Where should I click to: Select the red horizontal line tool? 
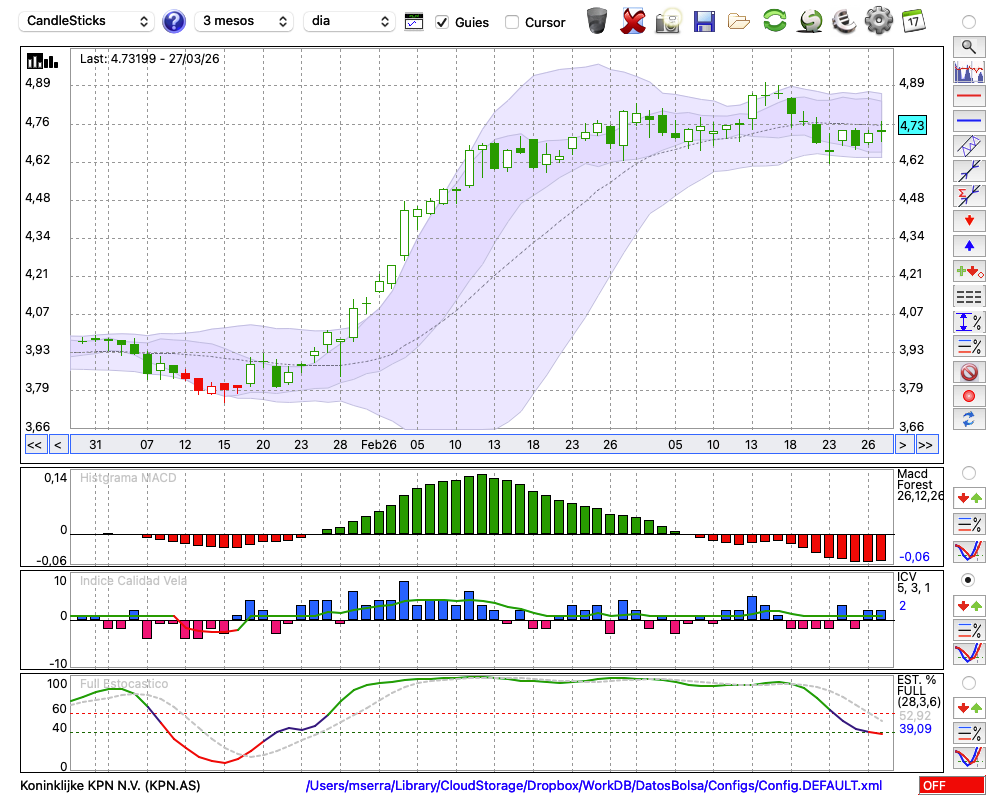click(968, 98)
